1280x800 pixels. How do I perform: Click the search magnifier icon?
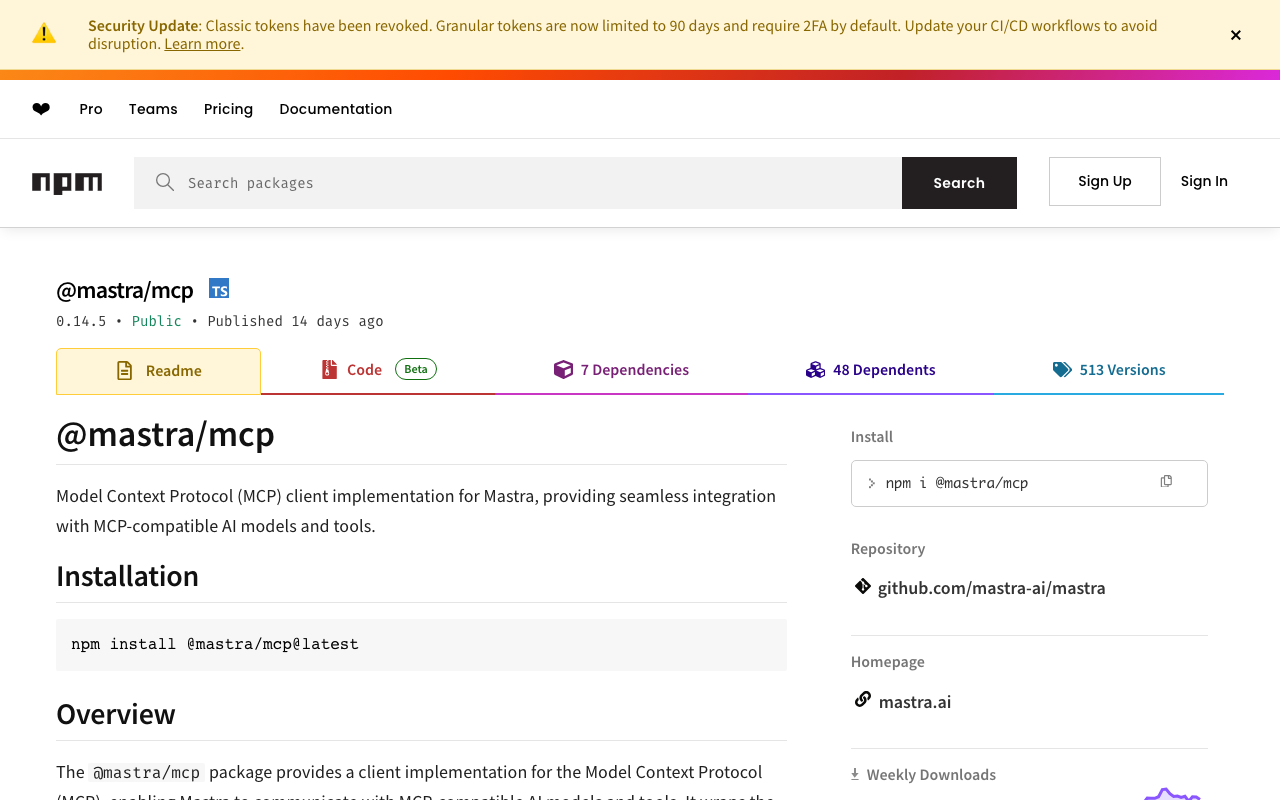(x=165, y=182)
